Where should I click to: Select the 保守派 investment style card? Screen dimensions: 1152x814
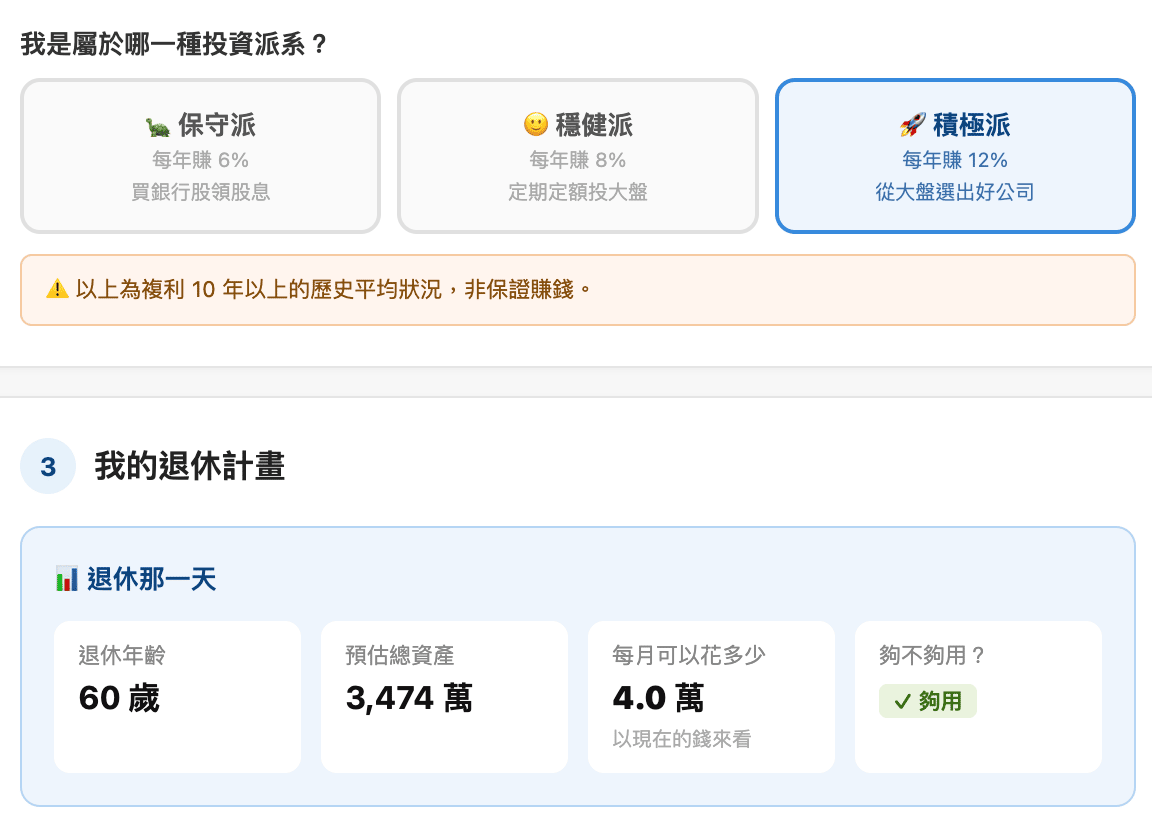(200, 156)
